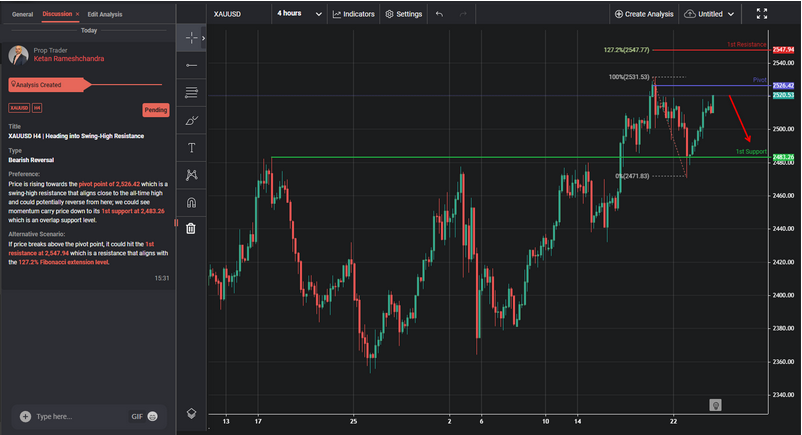Click the 2483.26 support price label
The height and width of the screenshot is (435, 802).
coord(783,157)
